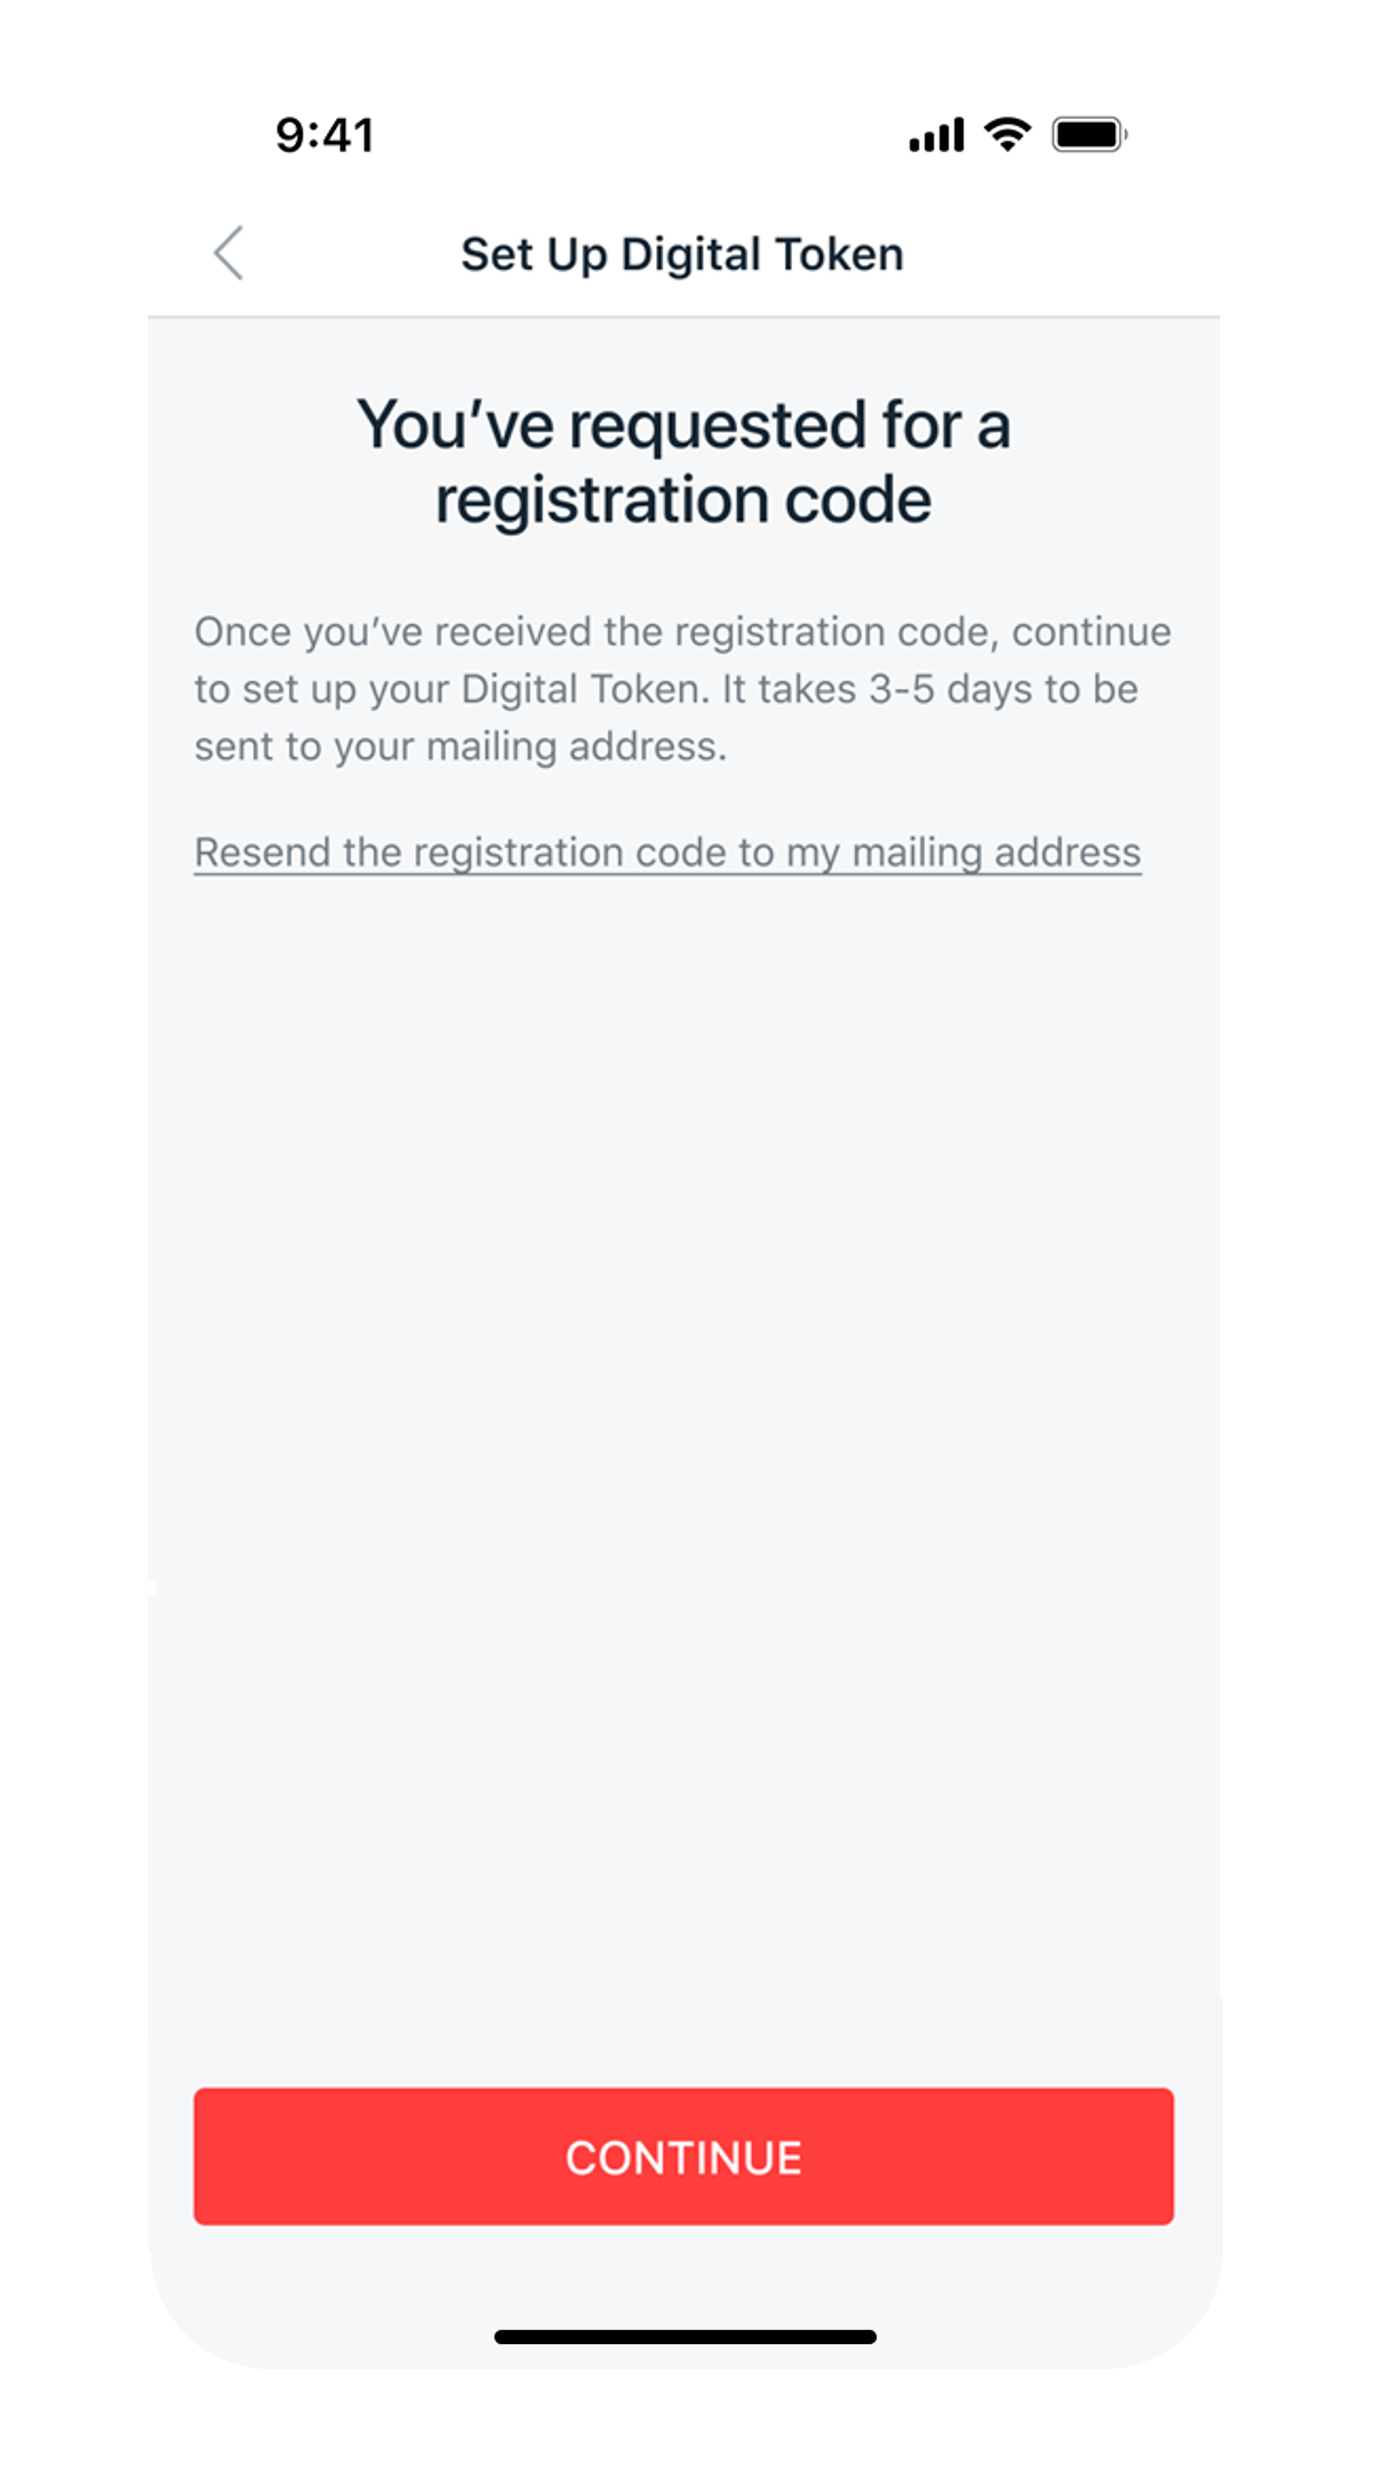Tap the word 'Token' in the header
1374x2475 pixels.
click(840, 254)
